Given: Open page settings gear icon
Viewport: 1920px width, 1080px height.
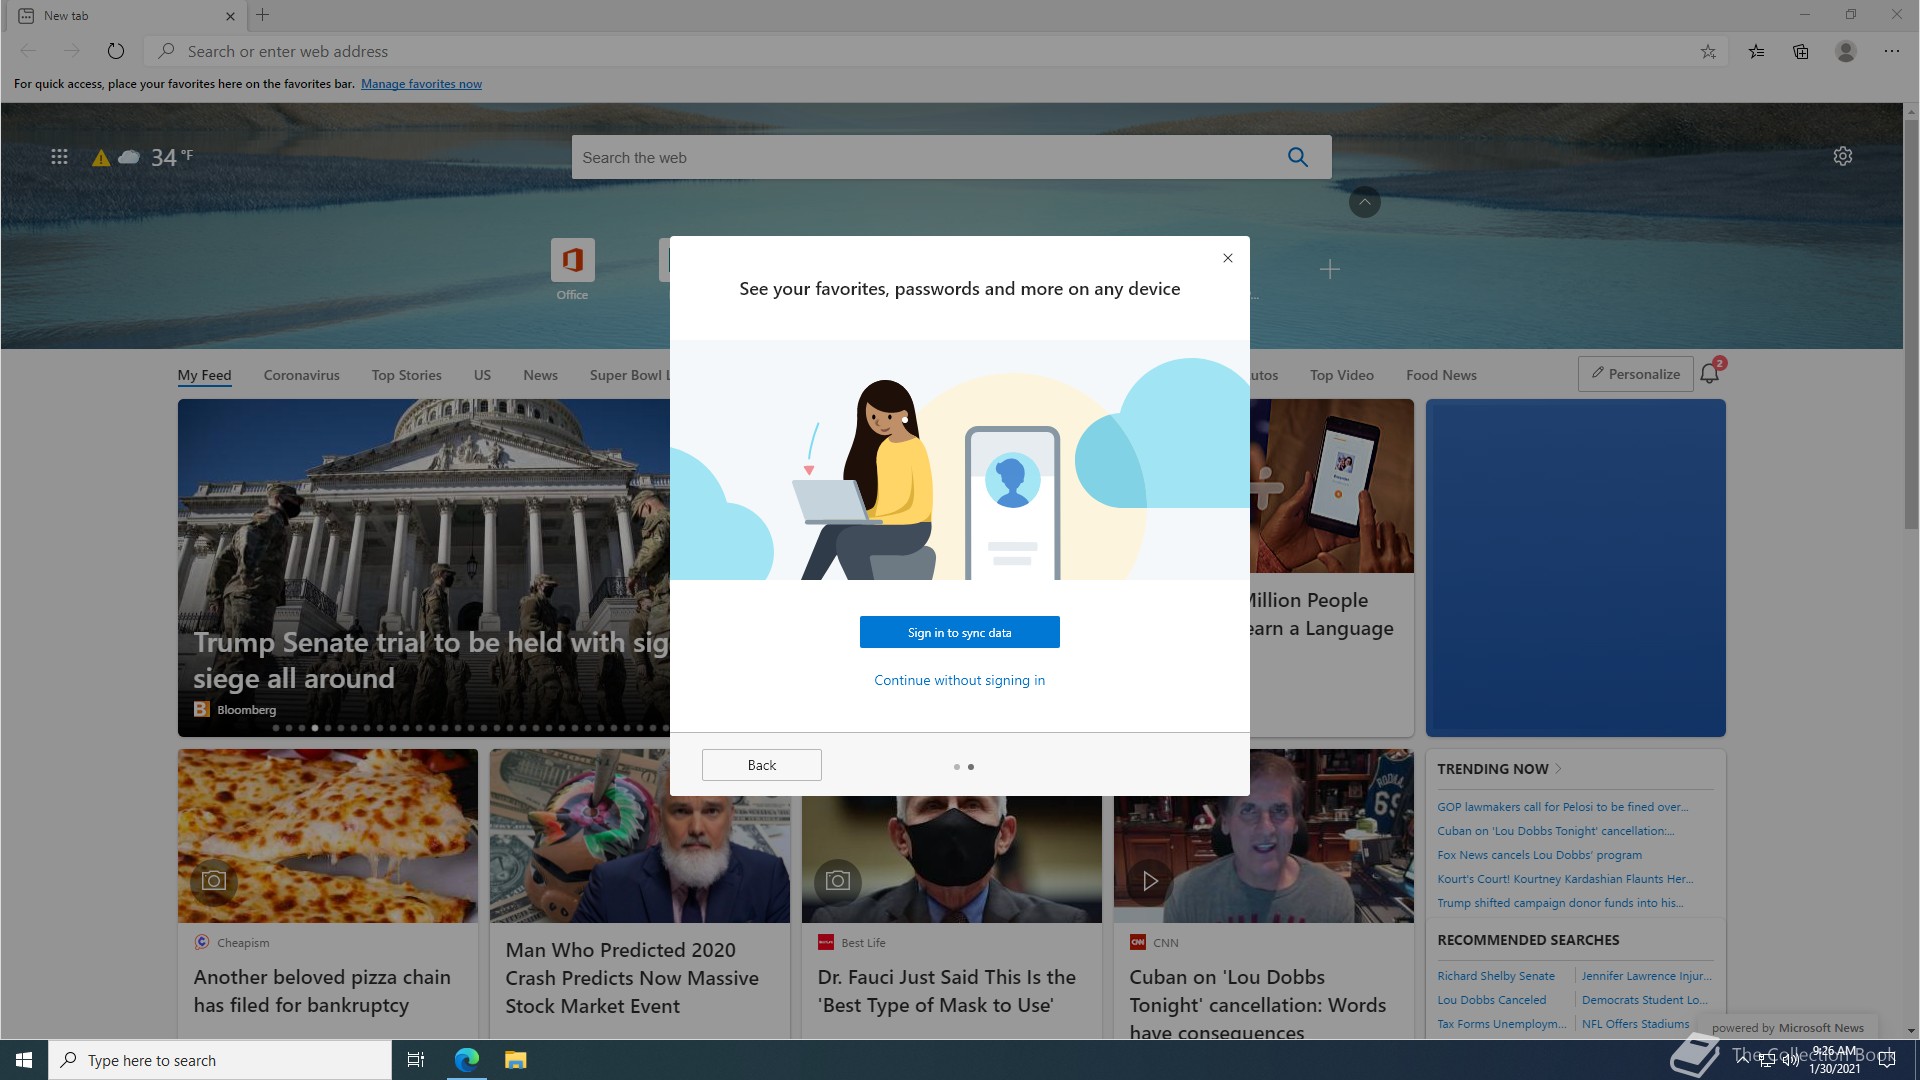Looking at the screenshot, I should click(1843, 156).
